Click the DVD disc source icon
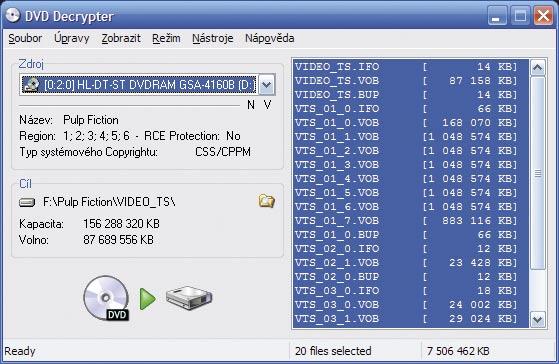The height and width of the screenshot is (364, 559). (x=106, y=298)
